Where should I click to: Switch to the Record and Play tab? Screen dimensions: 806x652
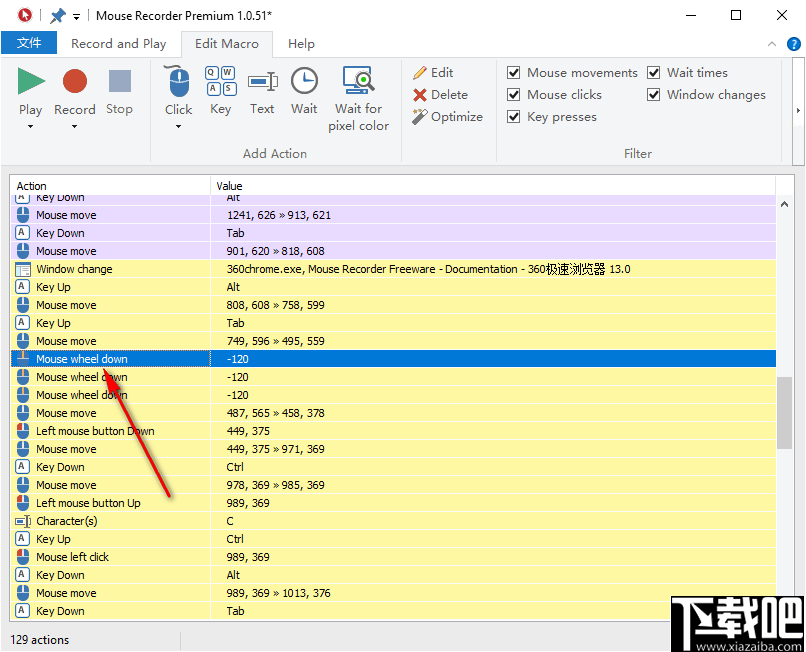118,44
